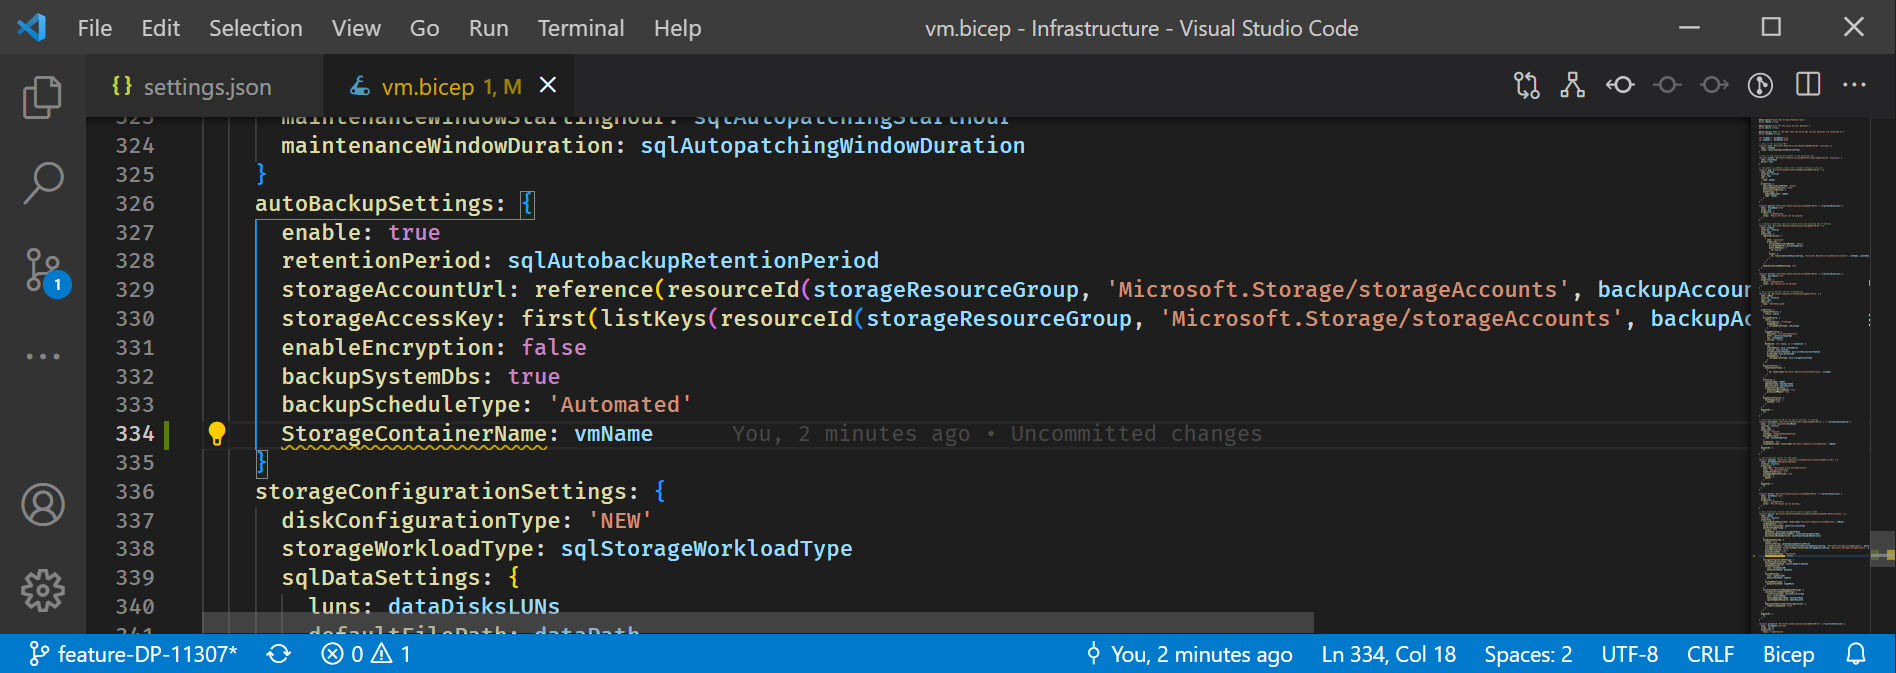This screenshot has height=673, width=1896.
Task: Open the Run menu
Action: pyautogui.click(x=489, y=28)
